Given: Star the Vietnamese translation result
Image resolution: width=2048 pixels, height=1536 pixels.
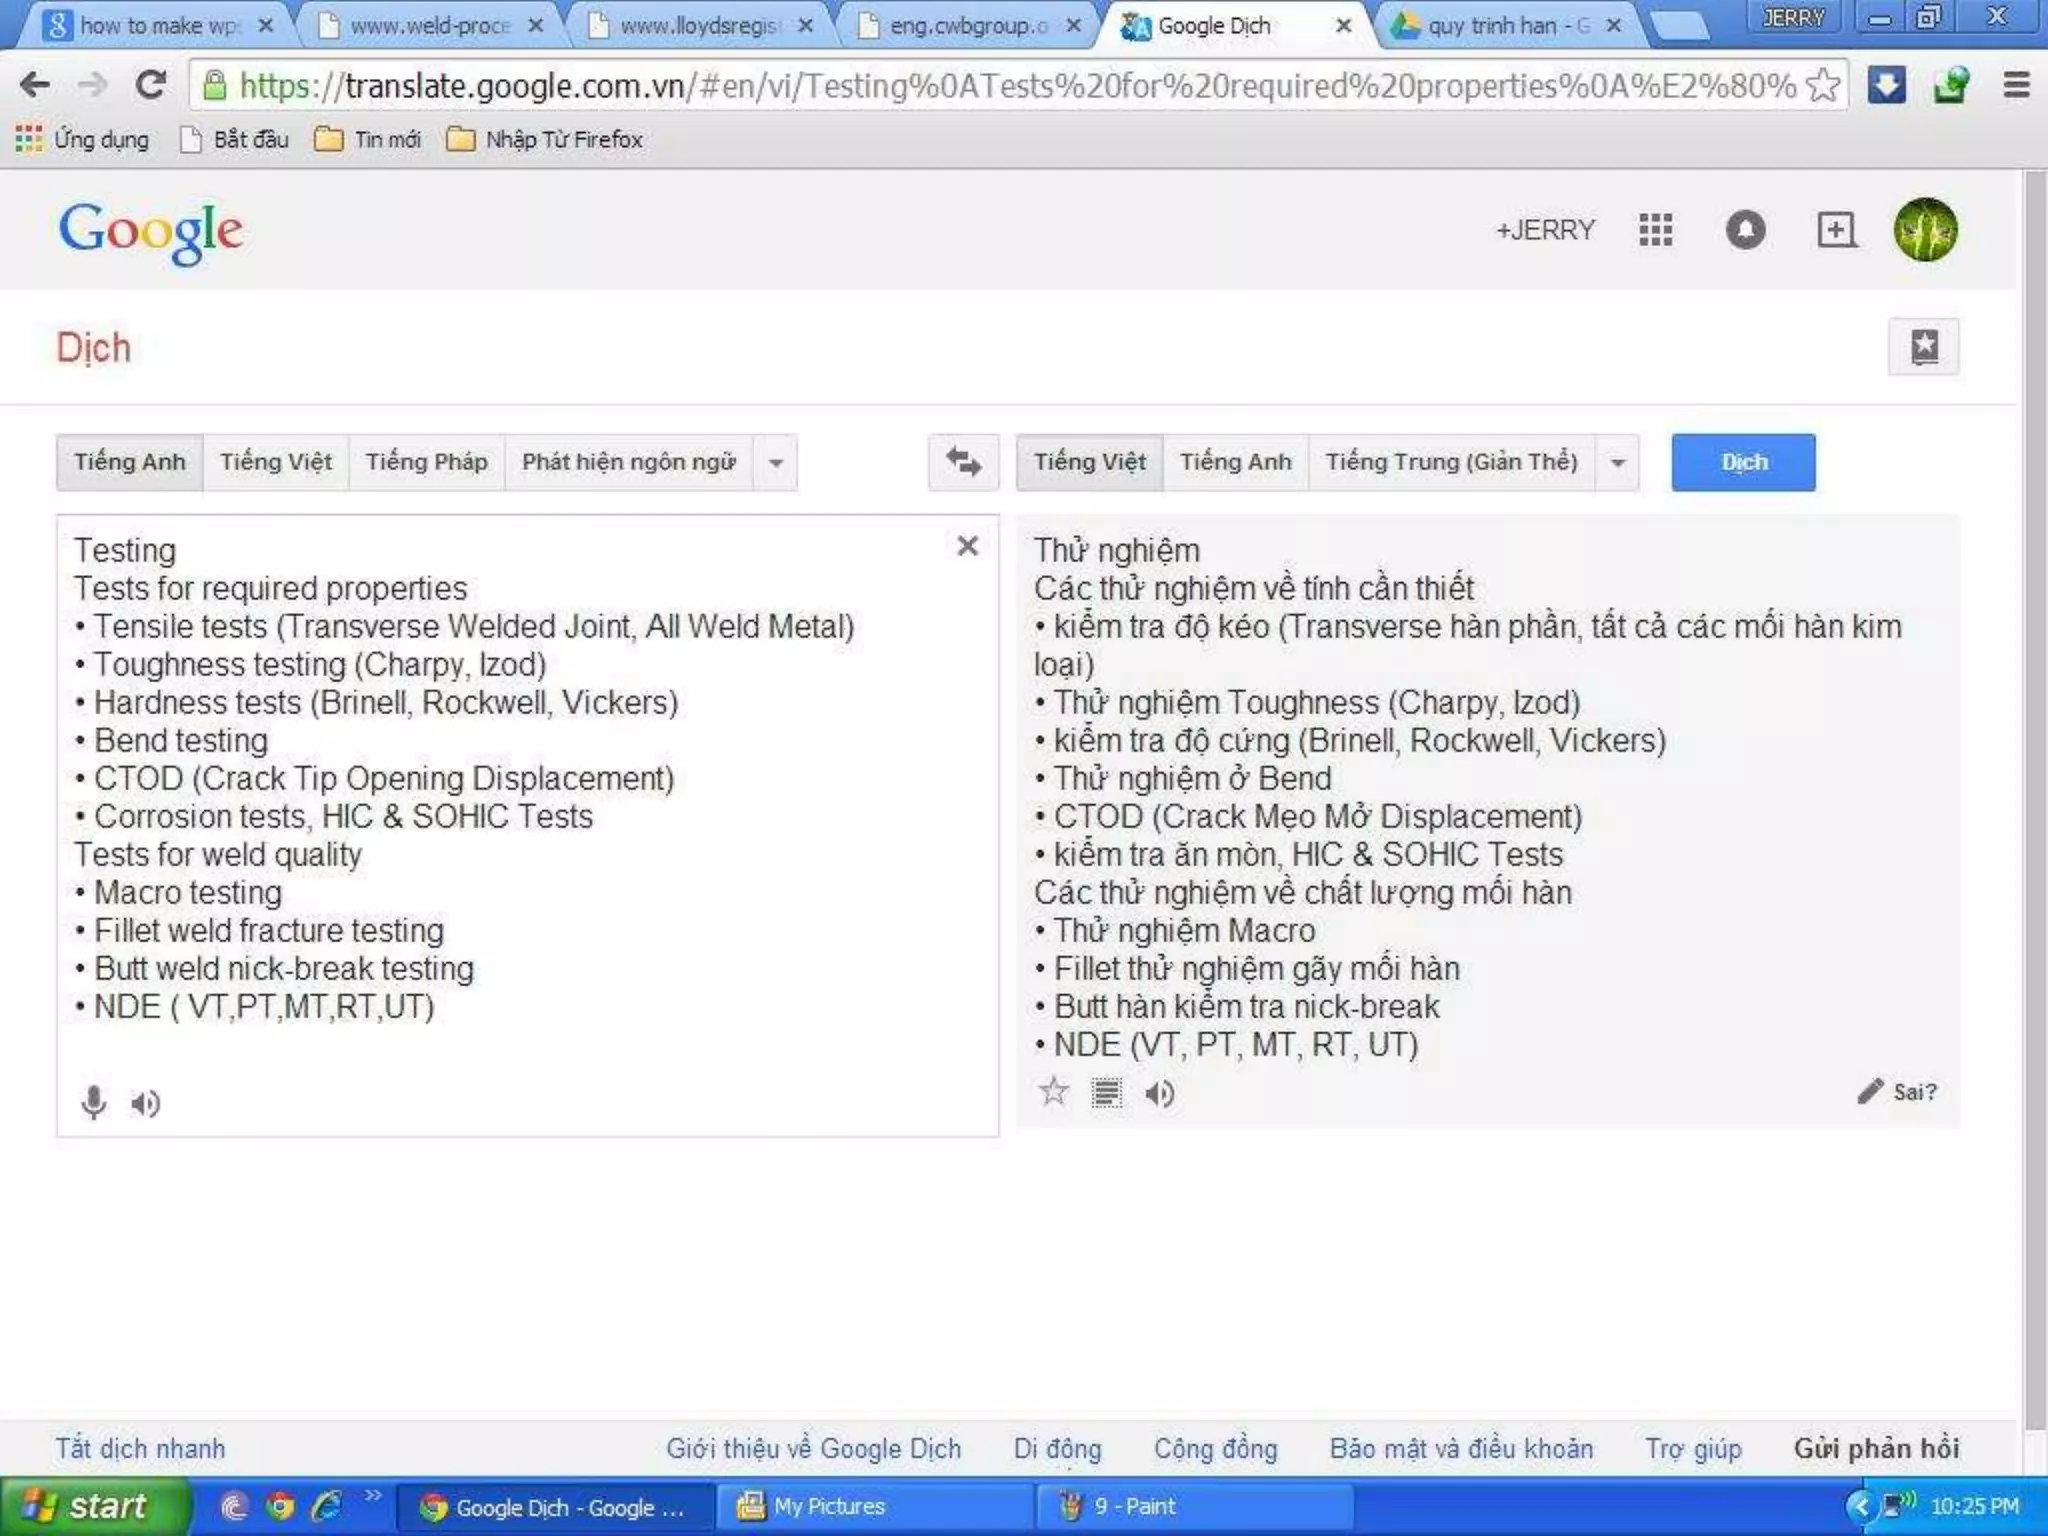Looking at the screenshot, I should coord(1053,1092).
